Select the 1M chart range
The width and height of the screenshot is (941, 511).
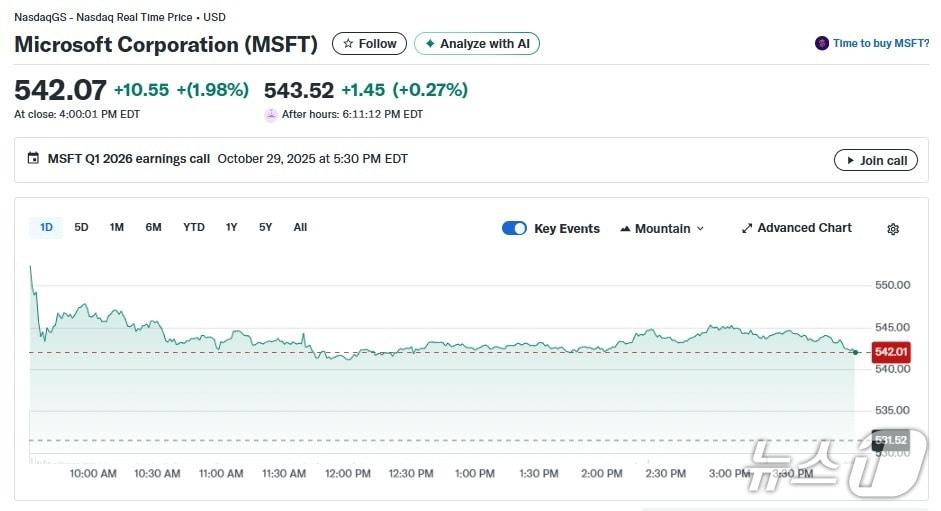[117, 228]
